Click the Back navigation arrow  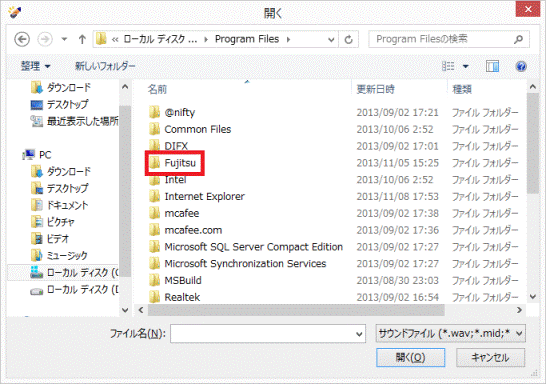[22, 39]
